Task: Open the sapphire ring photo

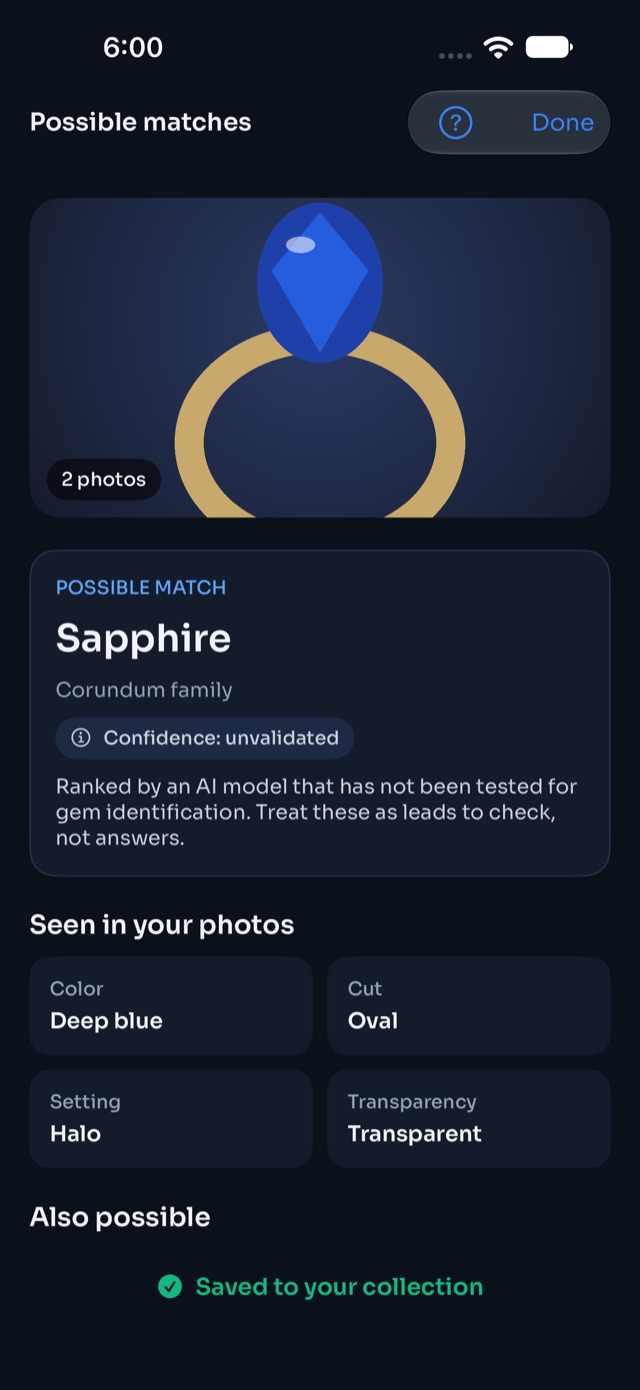Action: point(320,357)
